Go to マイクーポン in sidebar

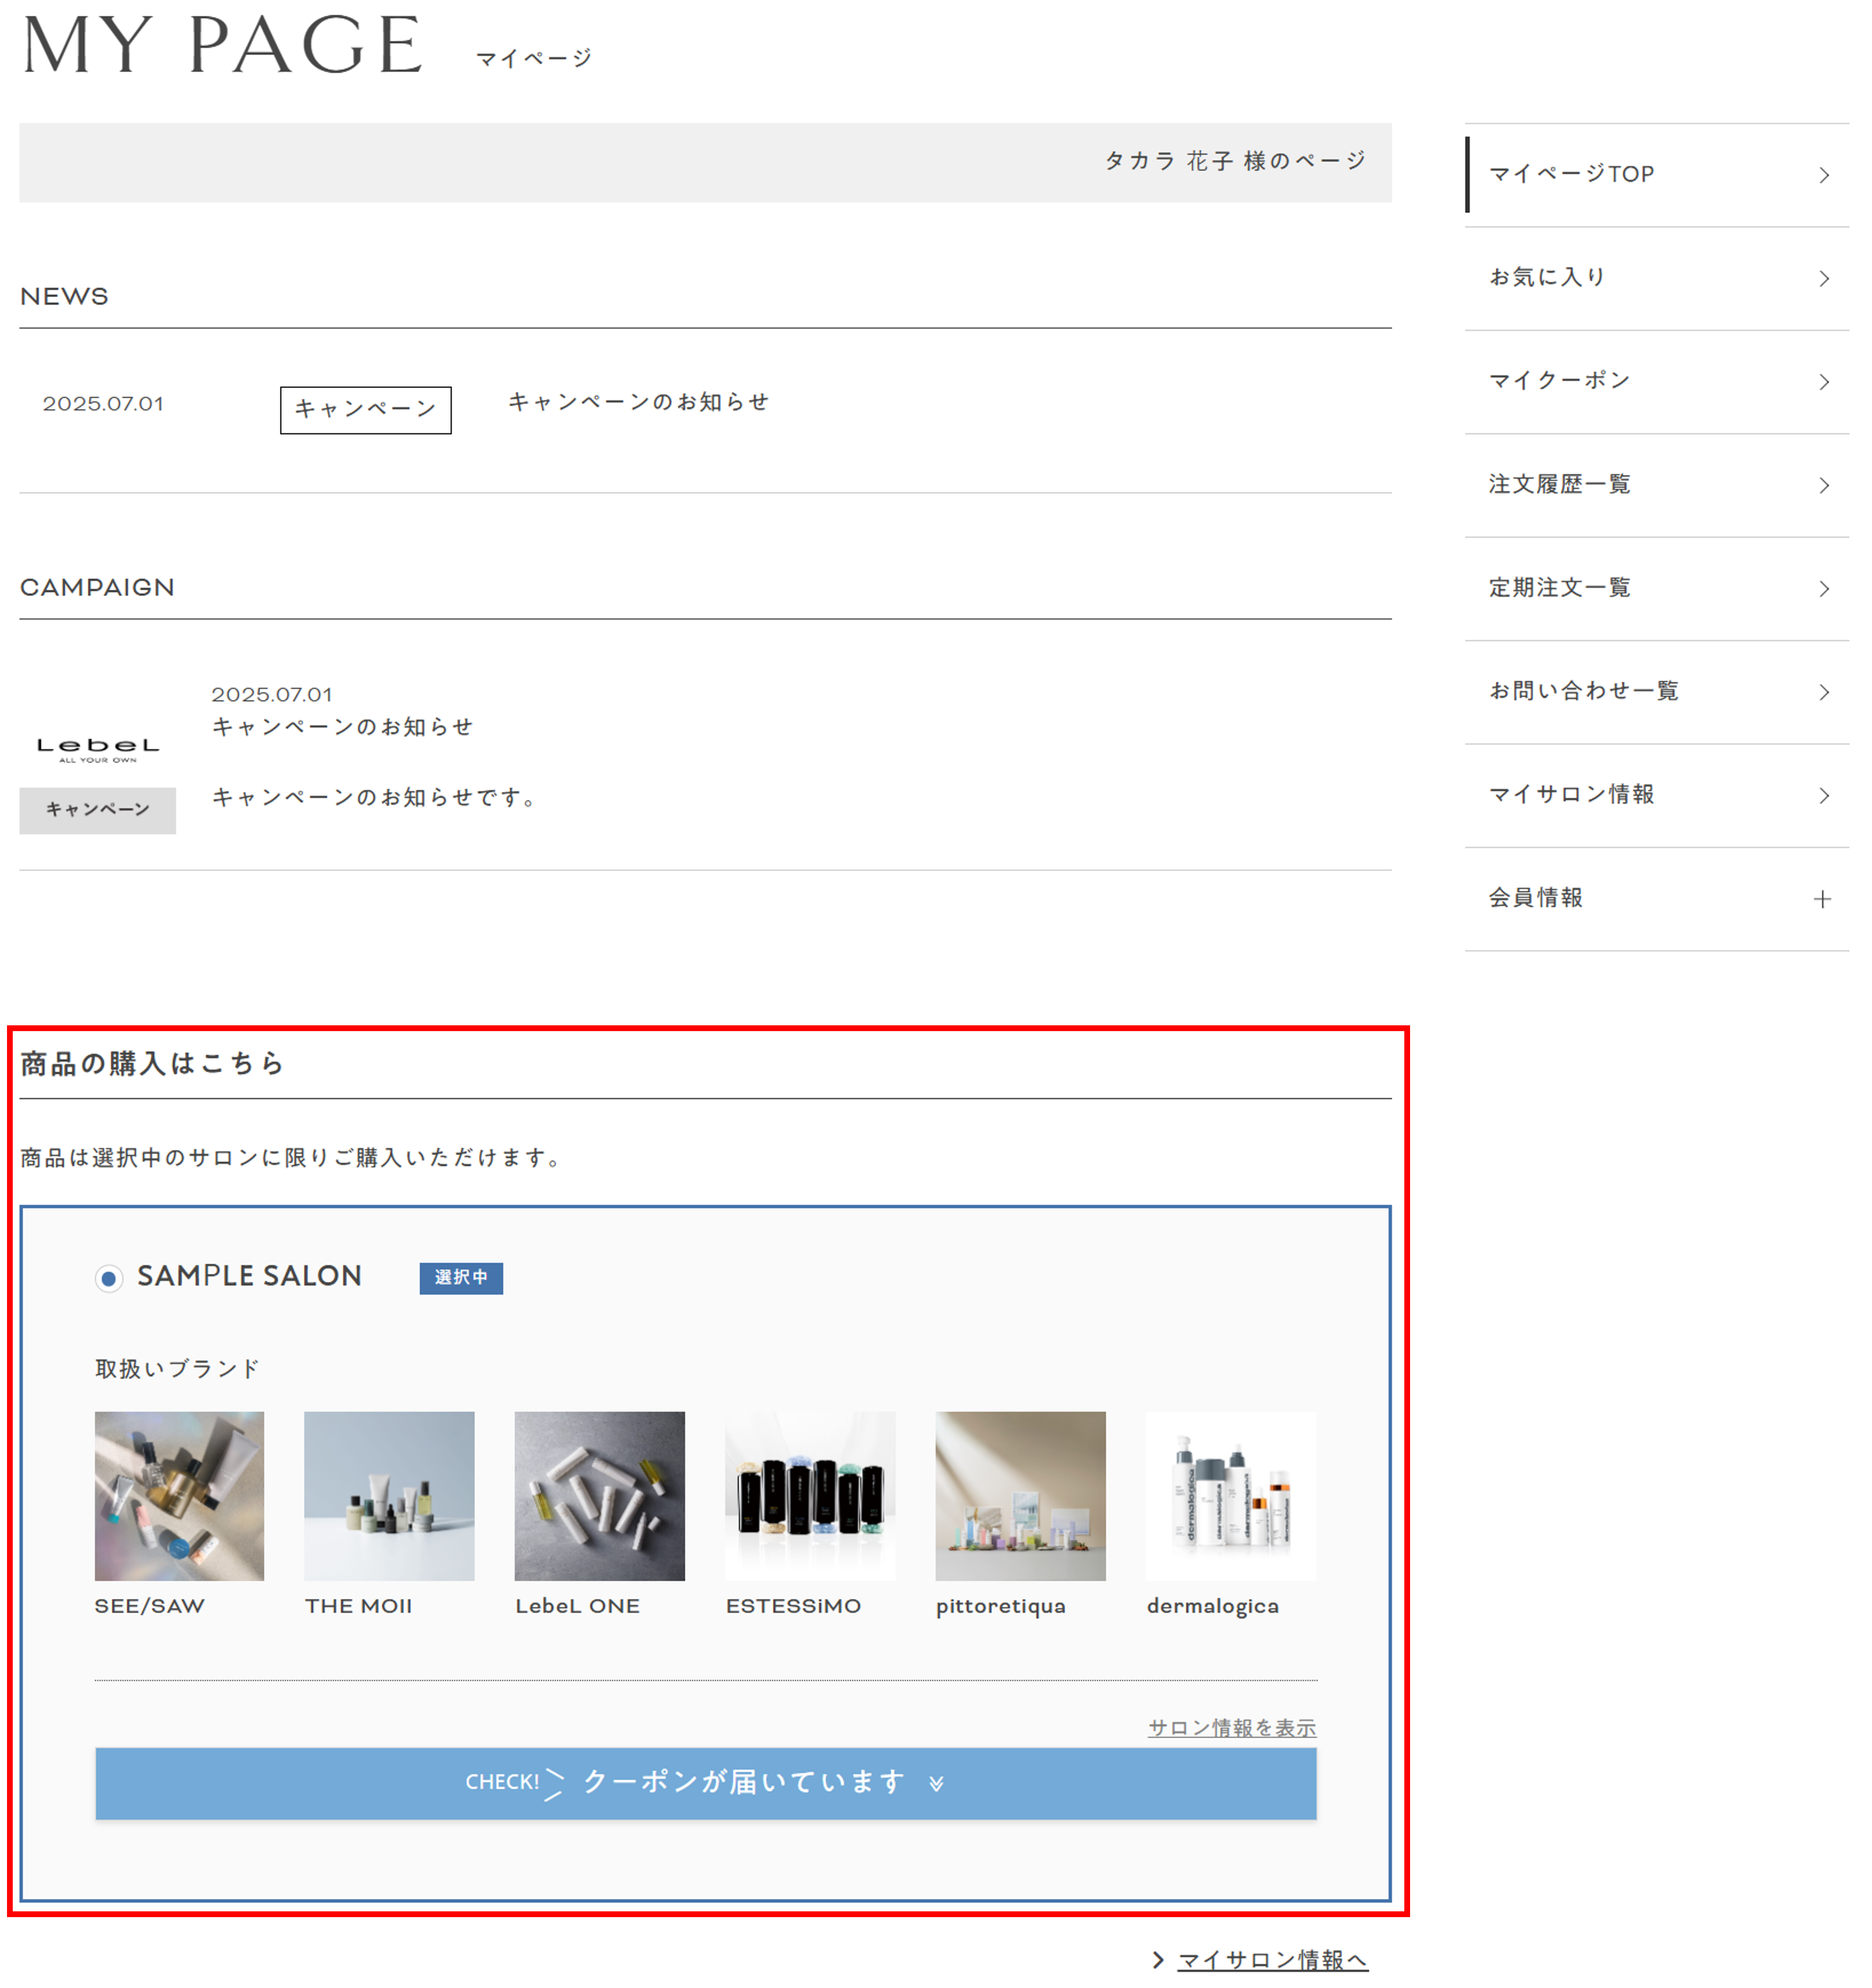[x=1558, y=381]
